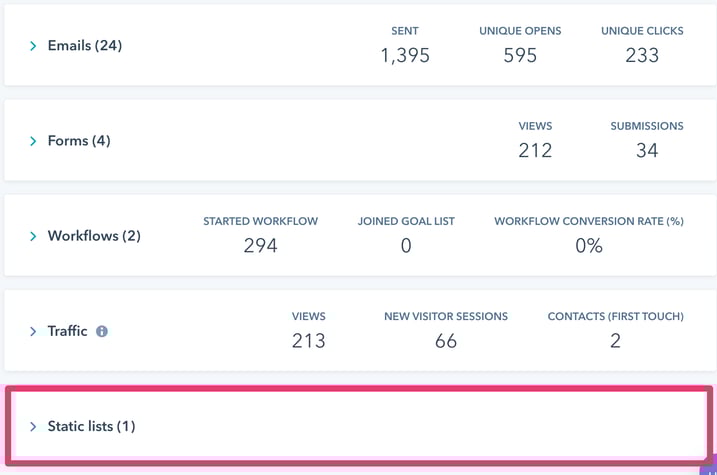This screenshot has width=717, height=475.
Task: Expand the Traffic section chevron
Action: 33,331
